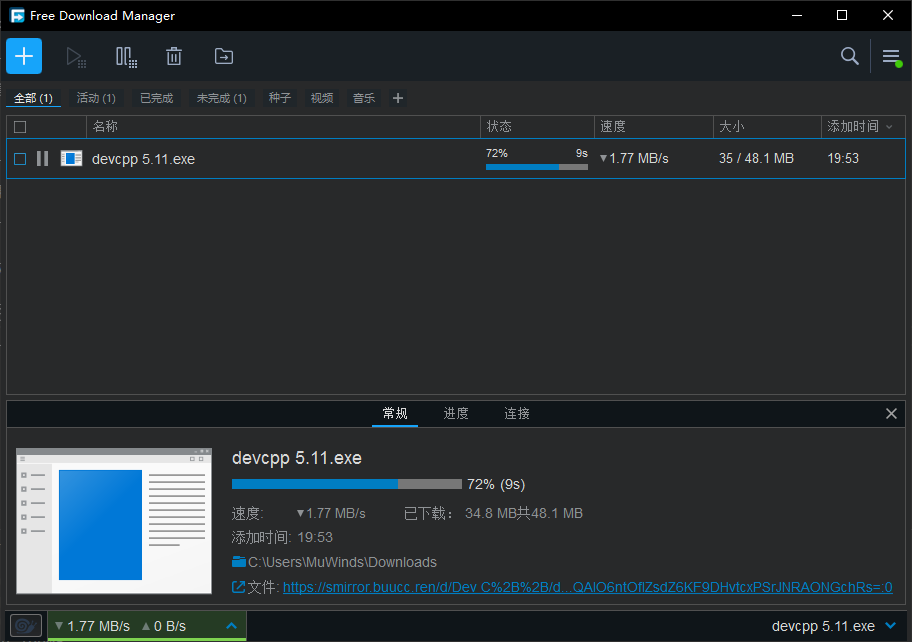The image size is (912, 642).
Task: Click the trash delete icon in toolbar
Action: 174,57
